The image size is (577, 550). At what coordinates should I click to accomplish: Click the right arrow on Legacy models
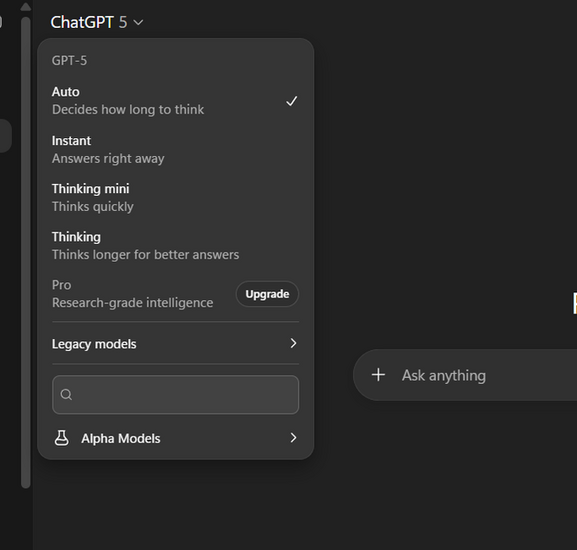293,343
